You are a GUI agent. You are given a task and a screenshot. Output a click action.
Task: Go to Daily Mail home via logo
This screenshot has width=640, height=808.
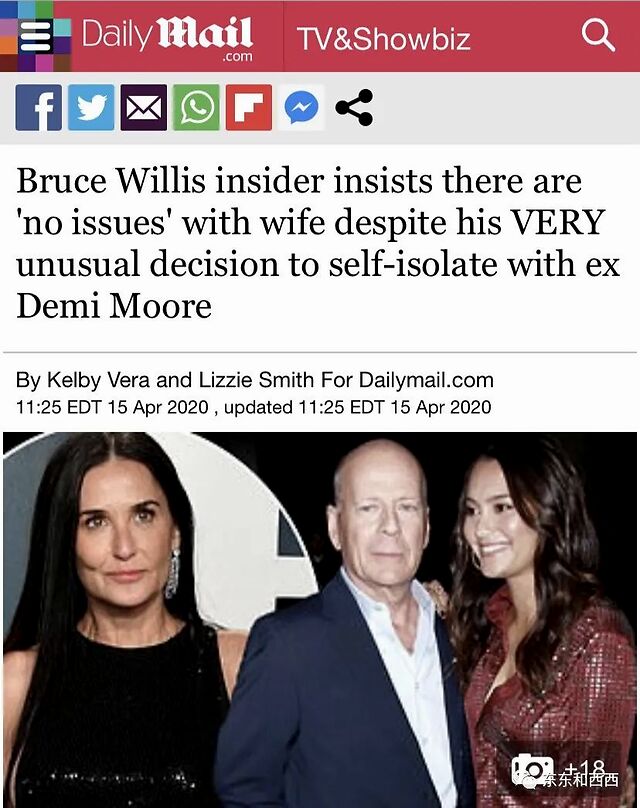[167, 38]
